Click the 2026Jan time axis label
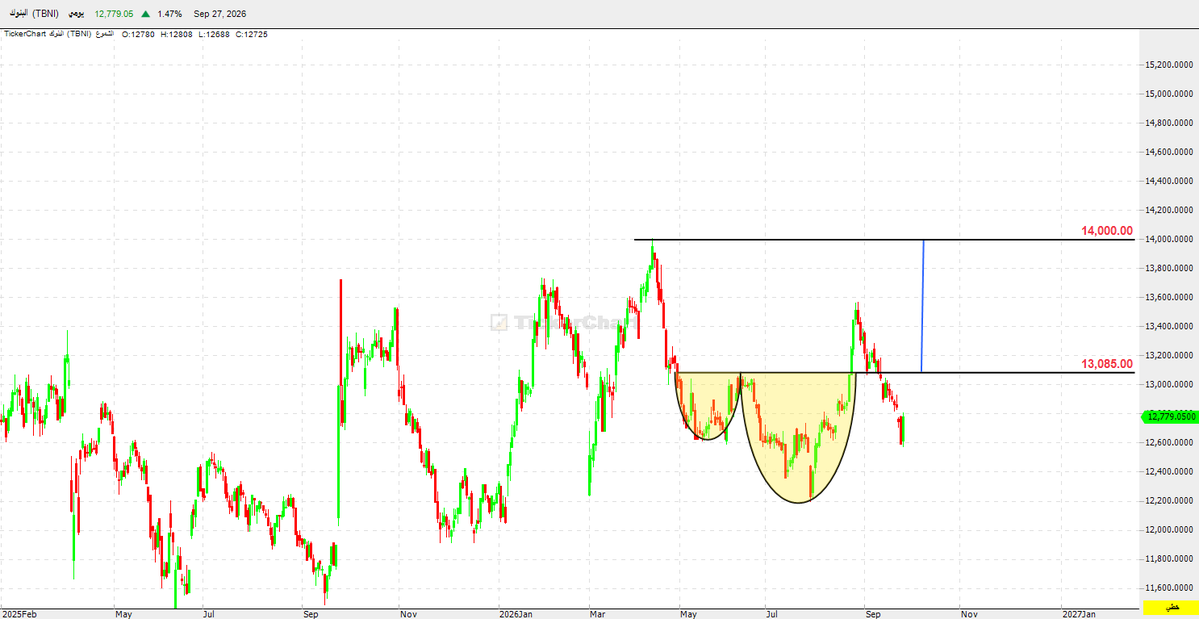Screen dimensions: 1199x619 click(x=515, y=614)
